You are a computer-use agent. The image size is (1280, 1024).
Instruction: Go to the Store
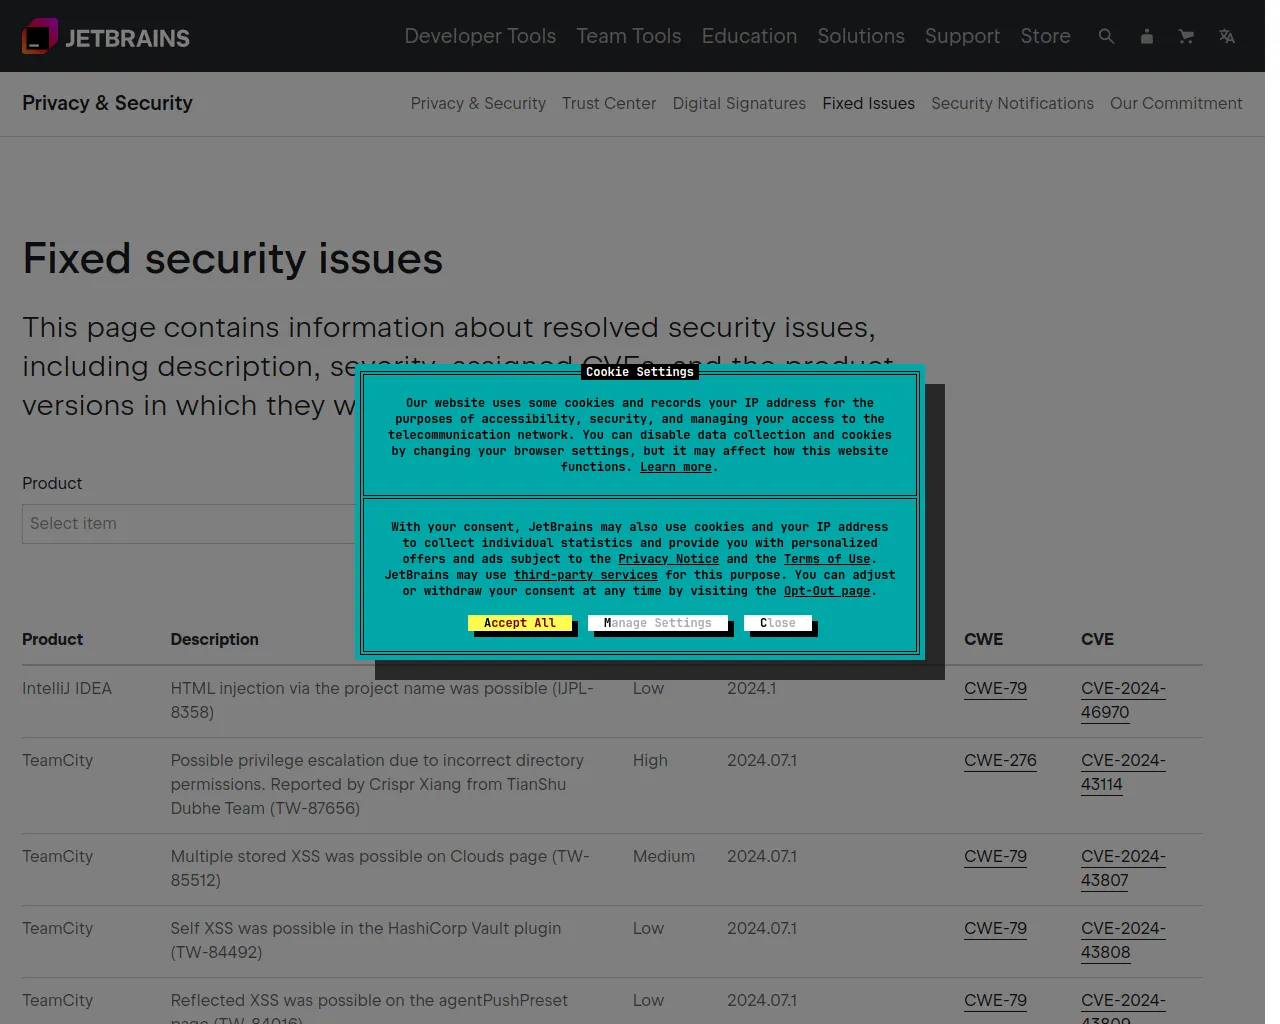pos(1045,36)
